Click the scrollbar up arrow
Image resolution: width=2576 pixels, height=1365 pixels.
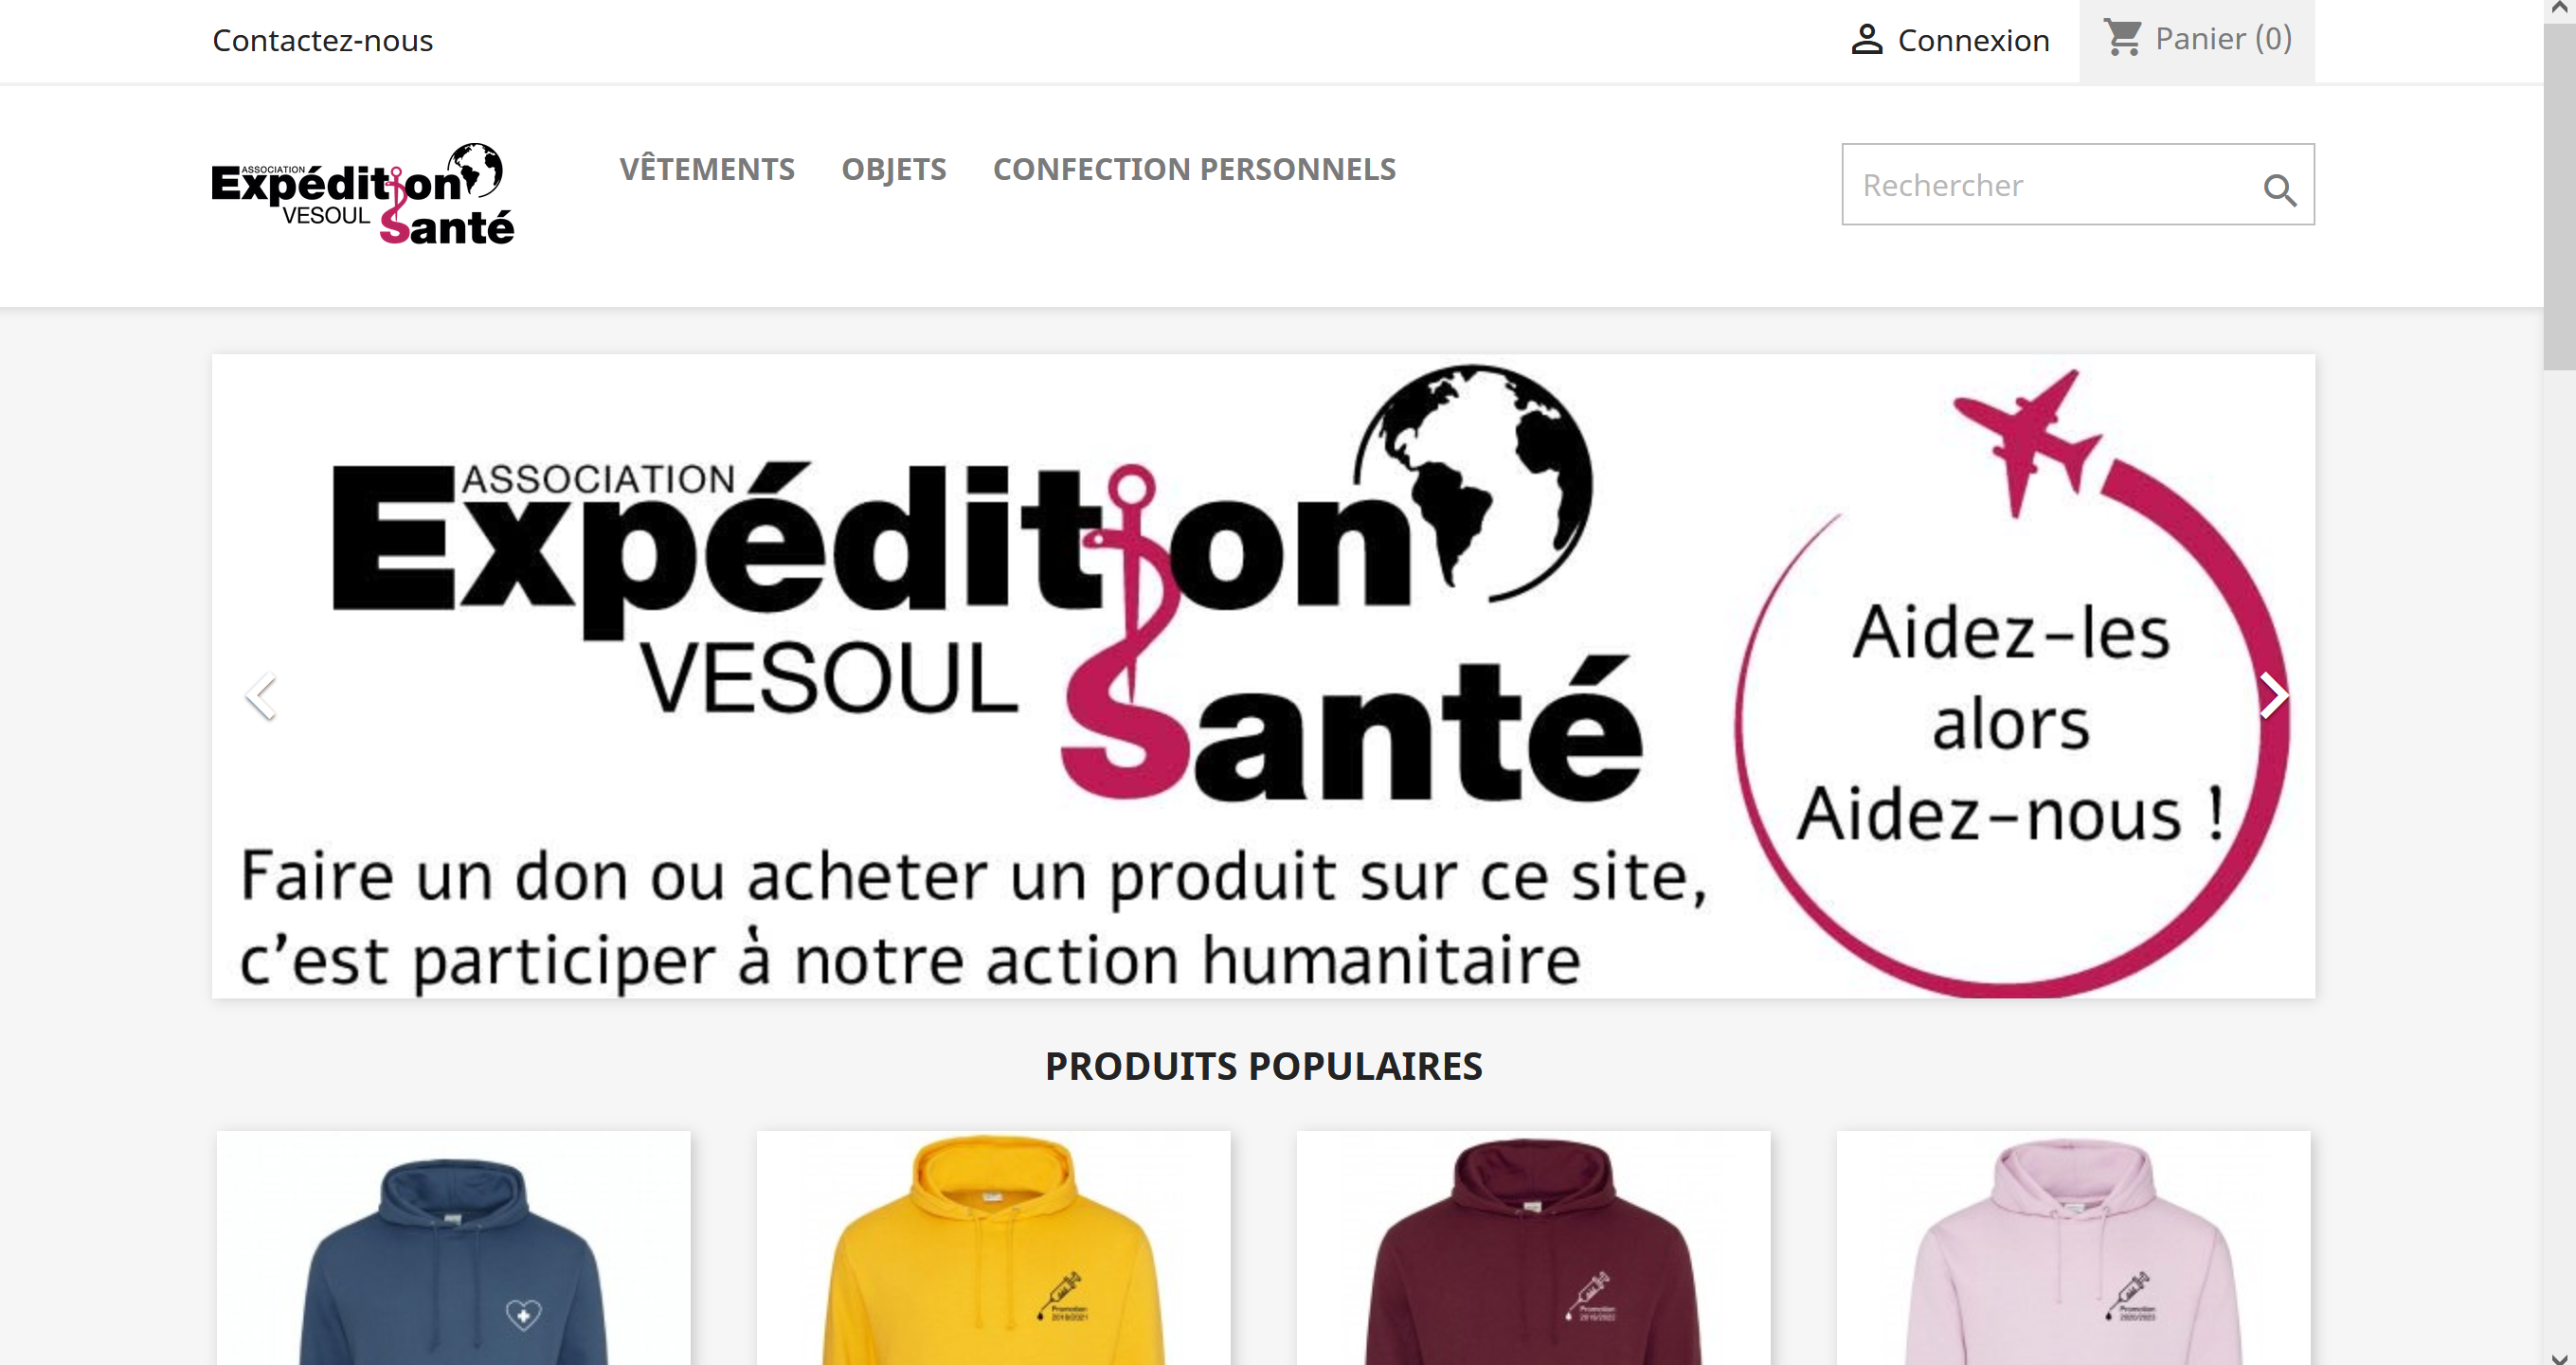click(2559, 9)
